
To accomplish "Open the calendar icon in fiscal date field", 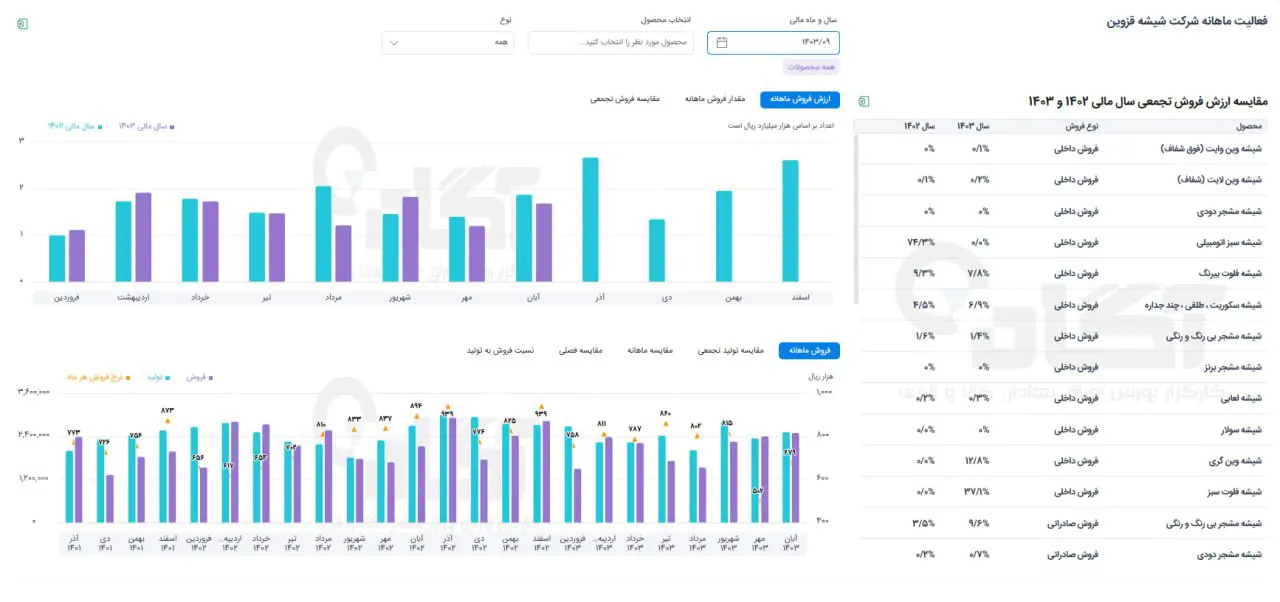I will [x=722, y=42].
